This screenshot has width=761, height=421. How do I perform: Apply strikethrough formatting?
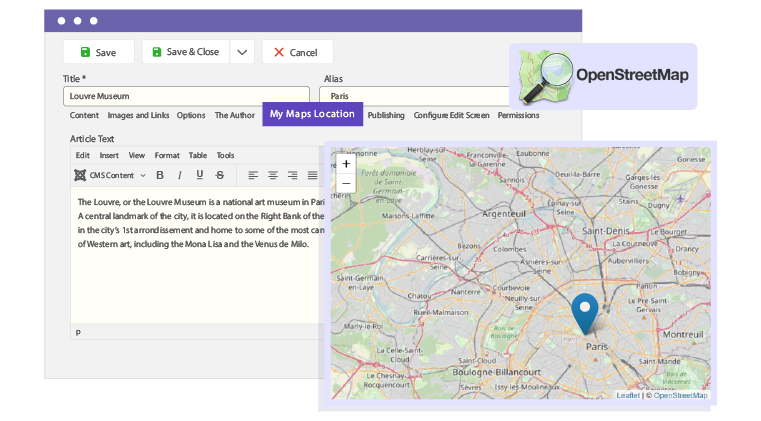pyautogui.click(x=220, y=175)
